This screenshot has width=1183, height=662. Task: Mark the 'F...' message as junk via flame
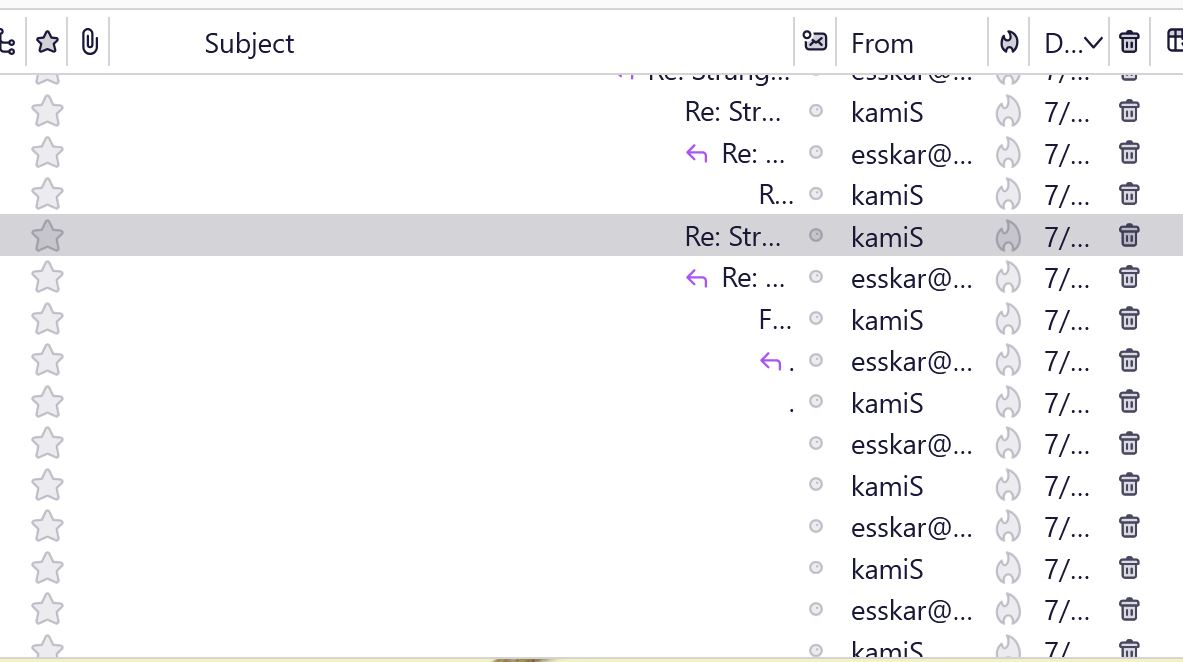1008,319
